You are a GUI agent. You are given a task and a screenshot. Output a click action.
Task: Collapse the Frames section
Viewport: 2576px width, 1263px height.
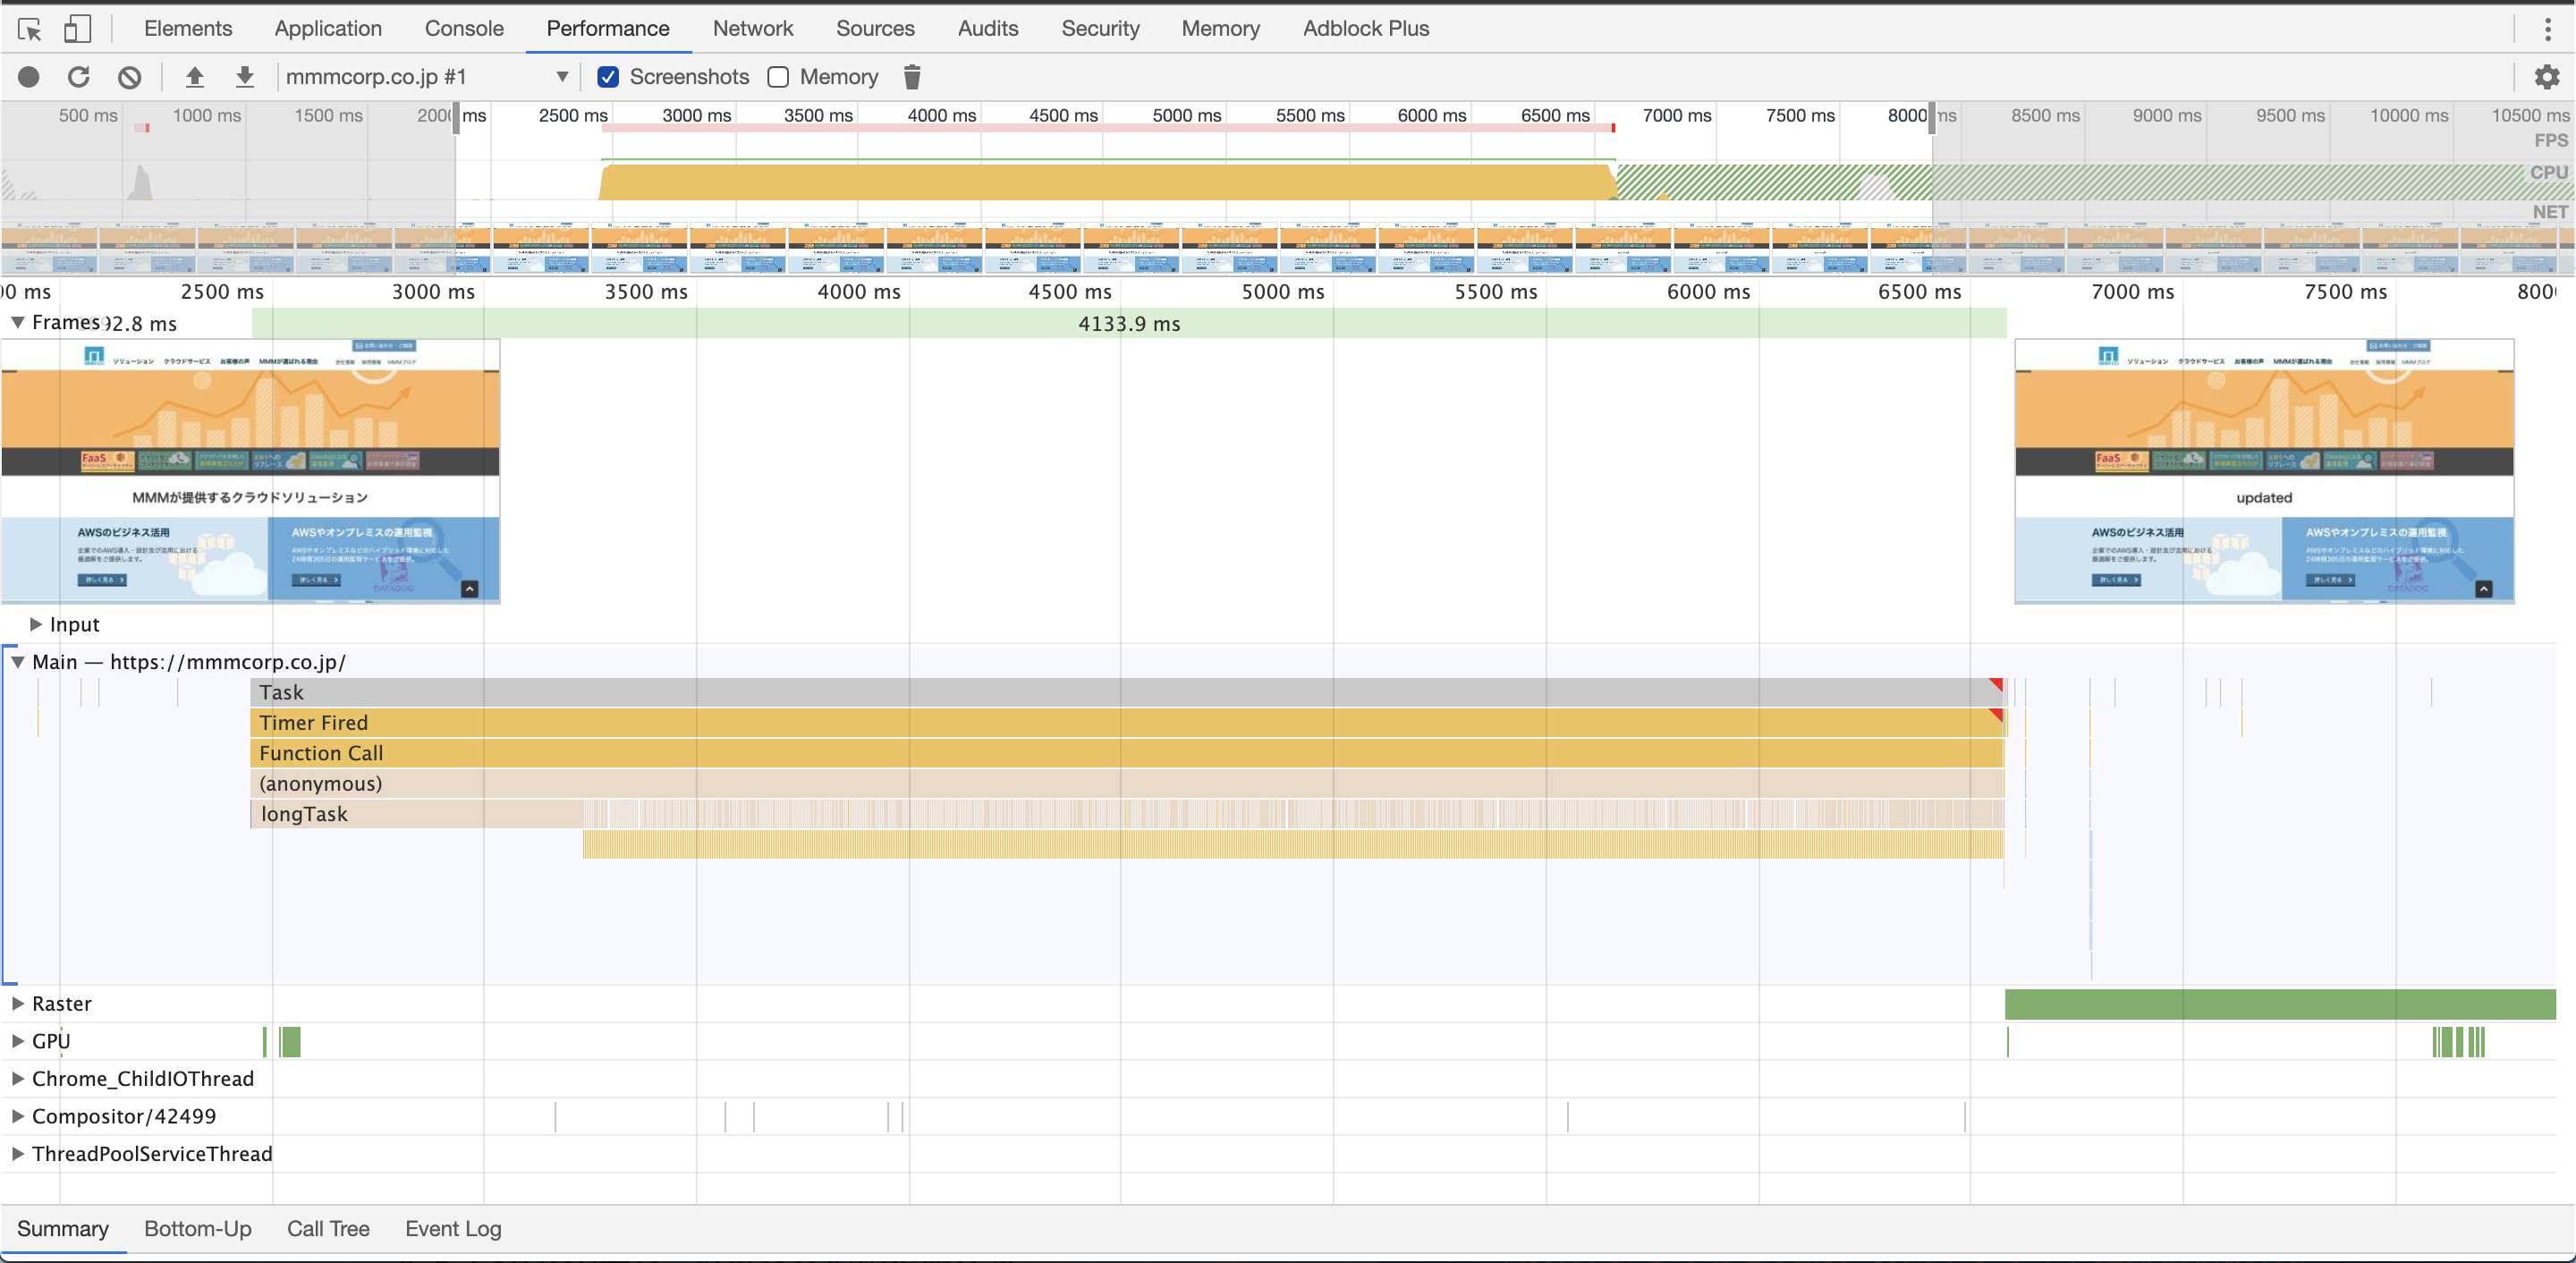pyautogui.click(x=17, y=322)
